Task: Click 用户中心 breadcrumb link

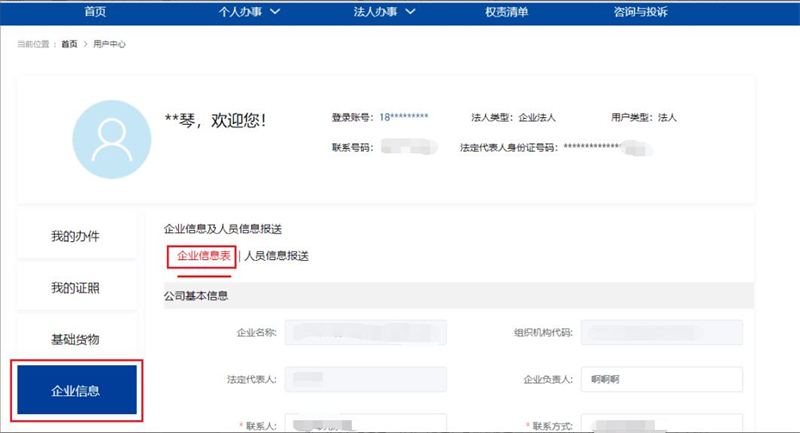Action: click(x=109, y=44)
